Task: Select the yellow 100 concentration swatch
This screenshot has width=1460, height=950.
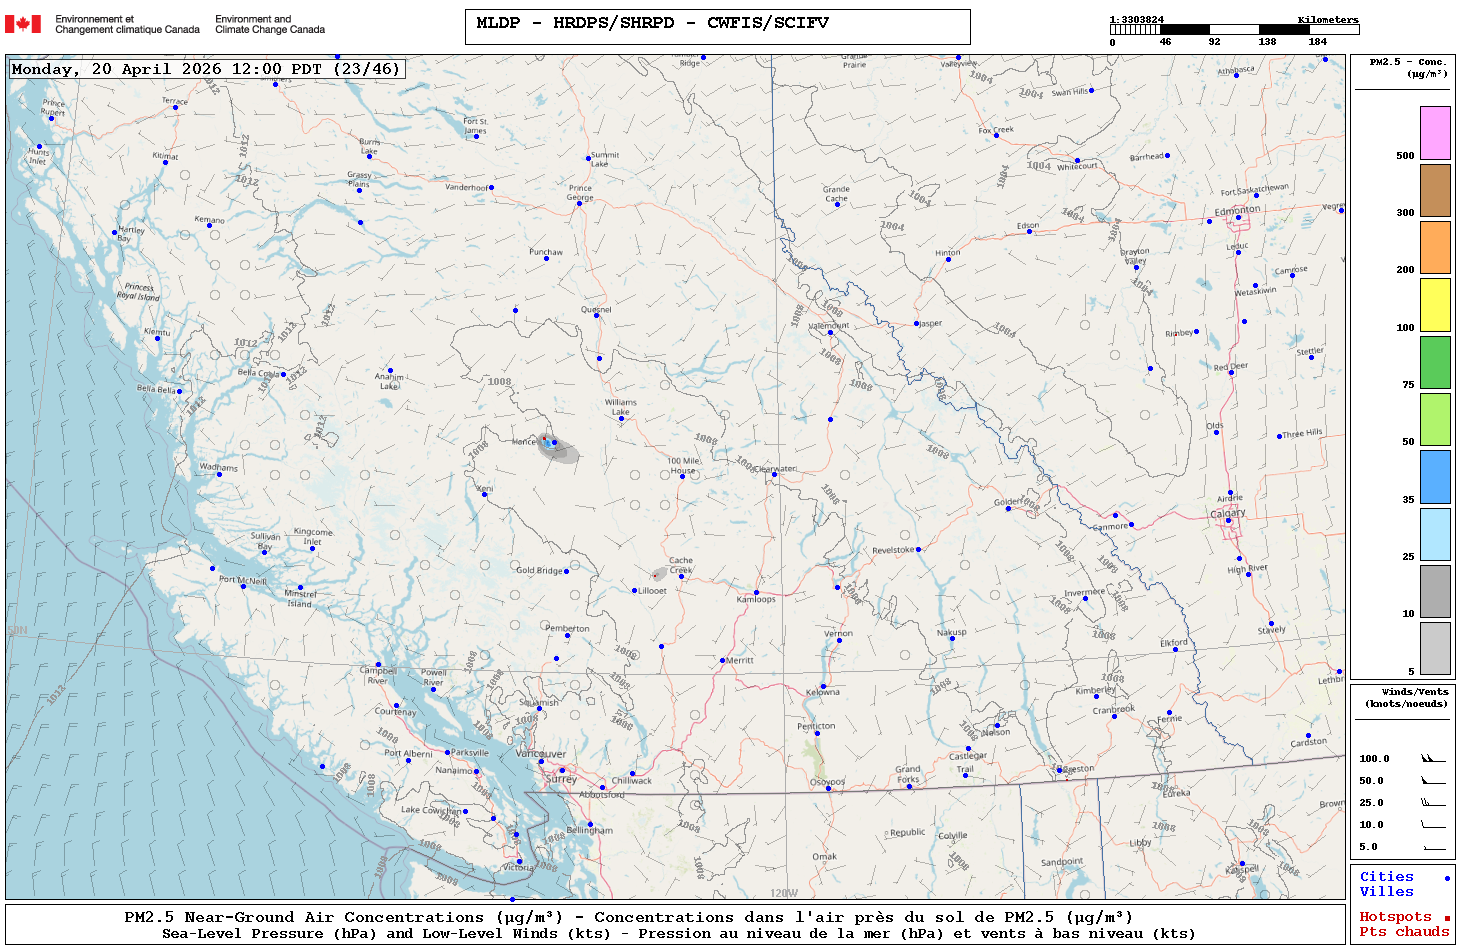Action: 1435,305
